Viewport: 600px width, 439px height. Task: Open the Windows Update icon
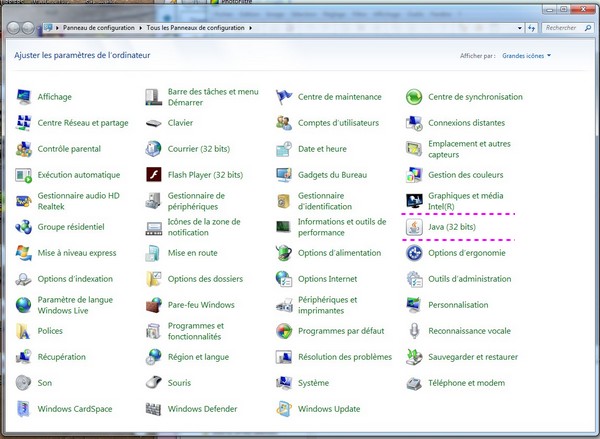(284, 409)
